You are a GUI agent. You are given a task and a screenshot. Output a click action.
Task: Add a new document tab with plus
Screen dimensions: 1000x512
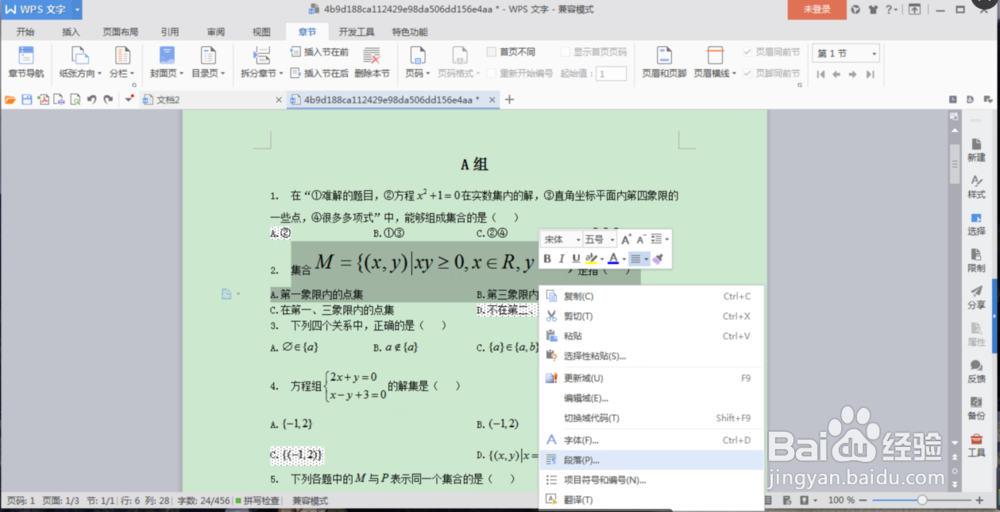510,99
